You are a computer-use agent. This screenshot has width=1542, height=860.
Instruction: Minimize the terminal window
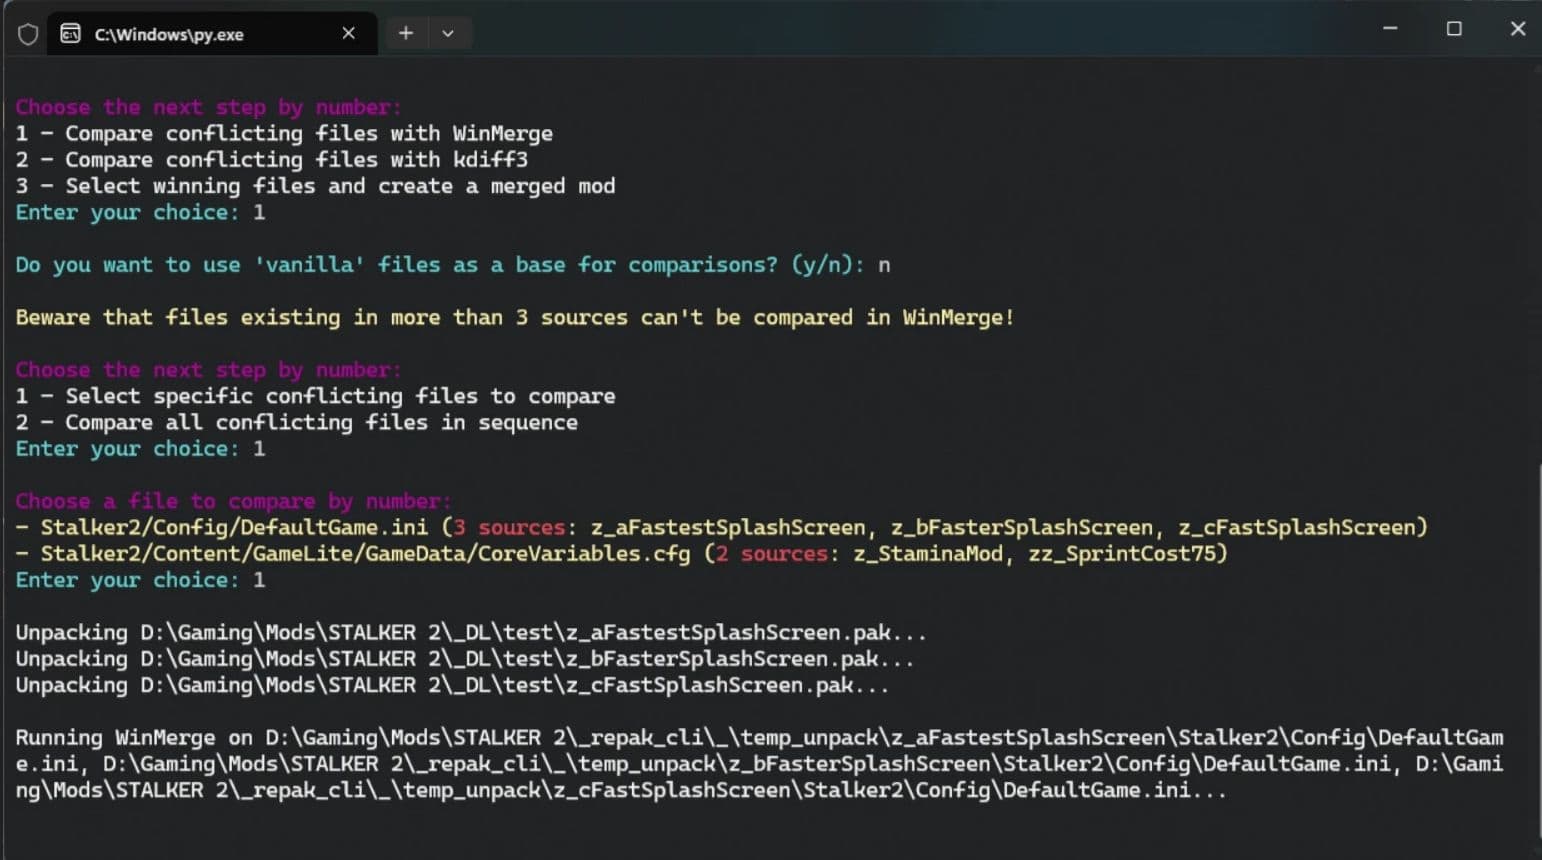(x=1390, y=29)
